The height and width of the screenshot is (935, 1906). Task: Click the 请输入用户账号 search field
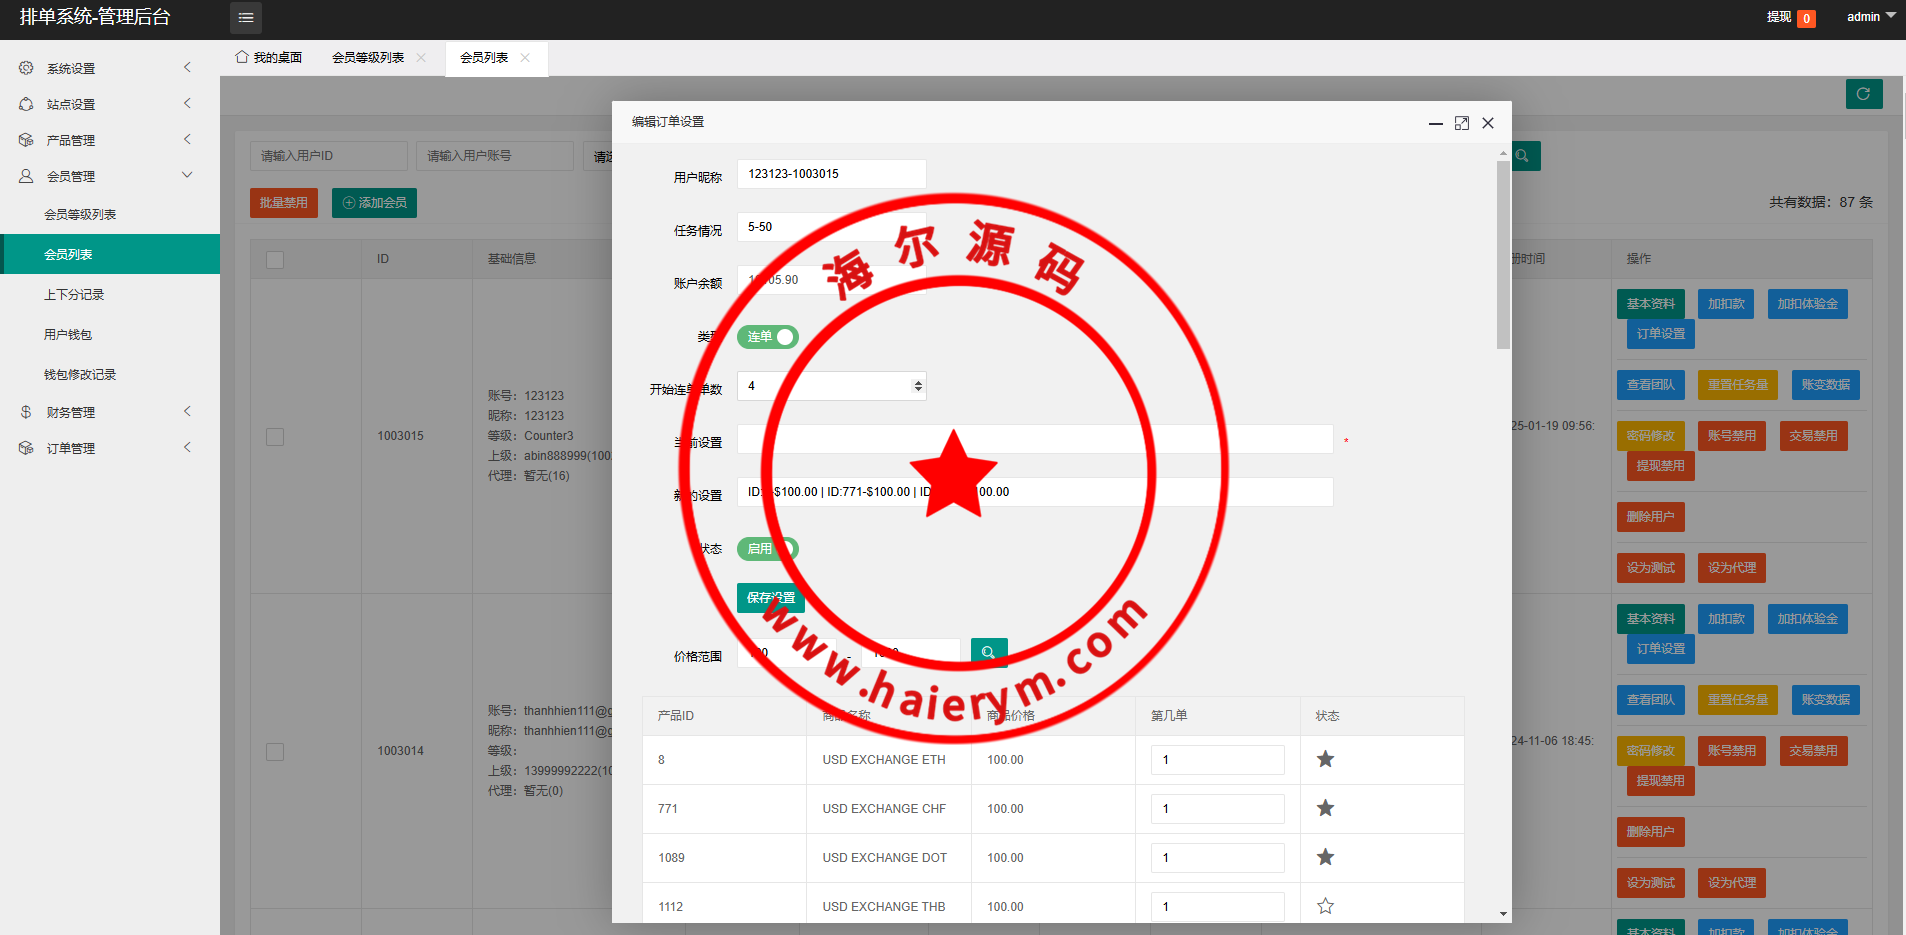coord(495,156)
